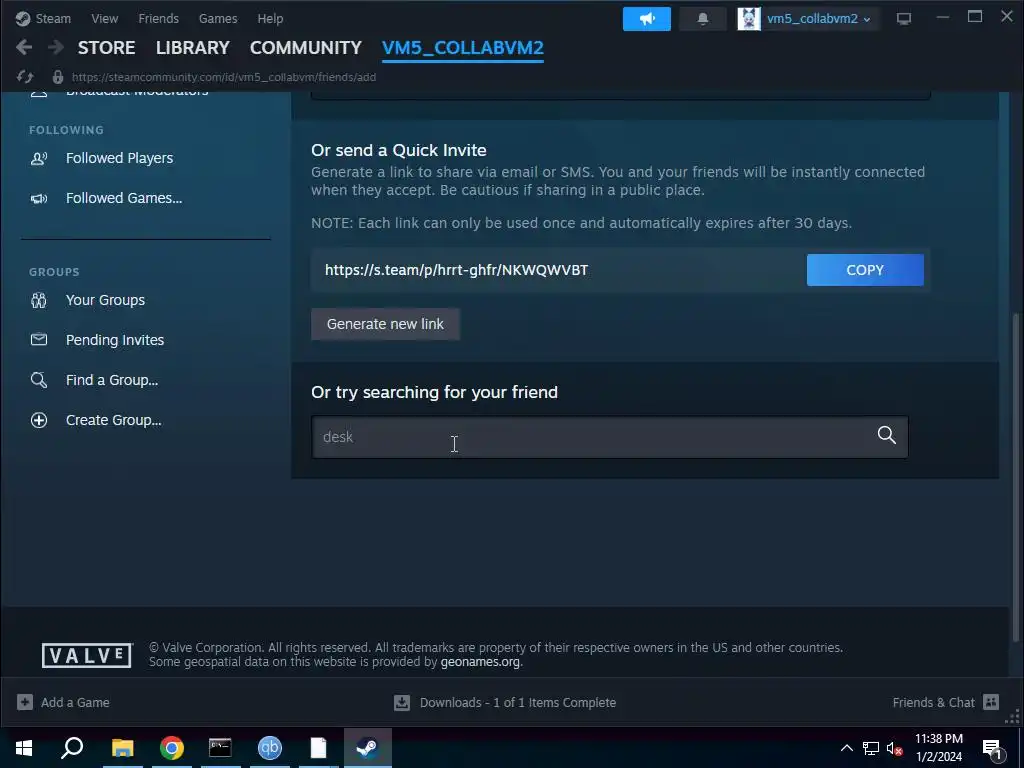Image resolution: width=1024 pixels, height=768 pixels.
Task: Click the padlock security icon
Action: 57,77
